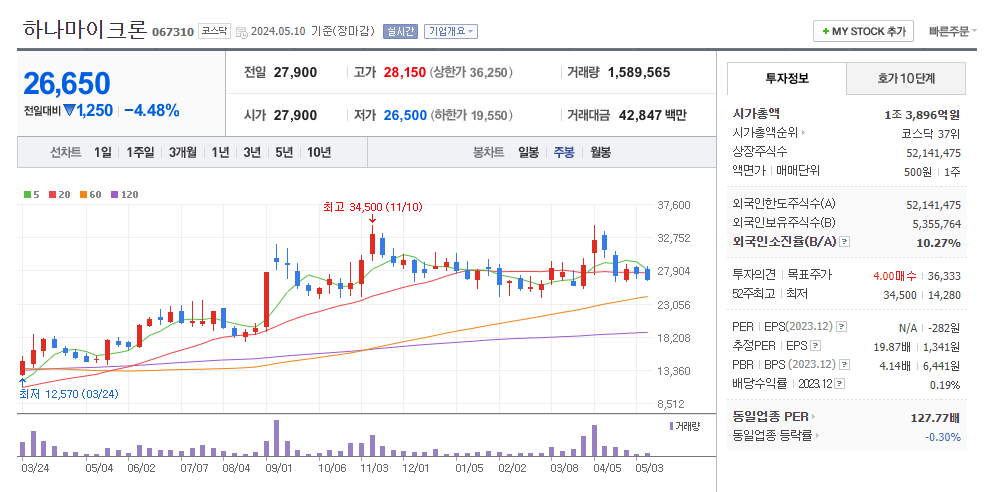Screen dimensions: 988x492
Task: Click the 목표주가 label
Action: click(810, 275)
